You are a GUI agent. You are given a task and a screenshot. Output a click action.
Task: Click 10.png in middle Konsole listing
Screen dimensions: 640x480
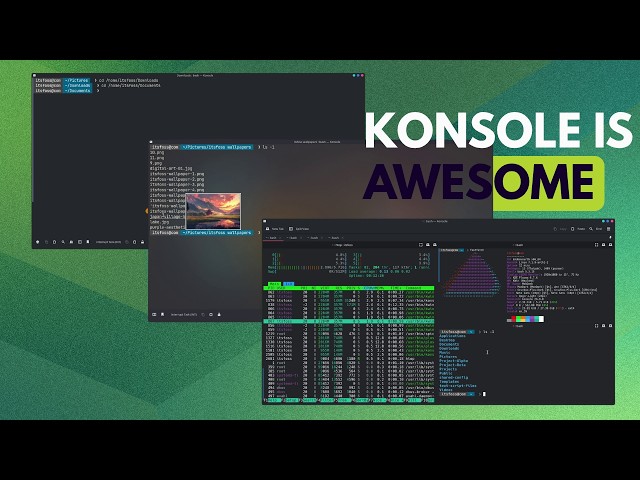tap(157, 152)
